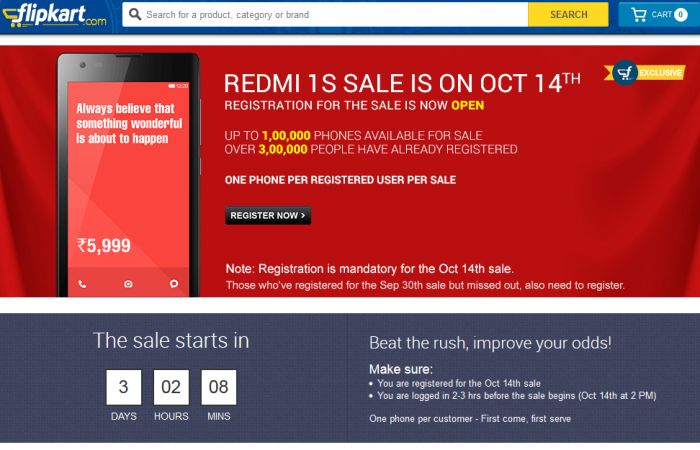Click the countdown HOURS box

tap(171, 387)
